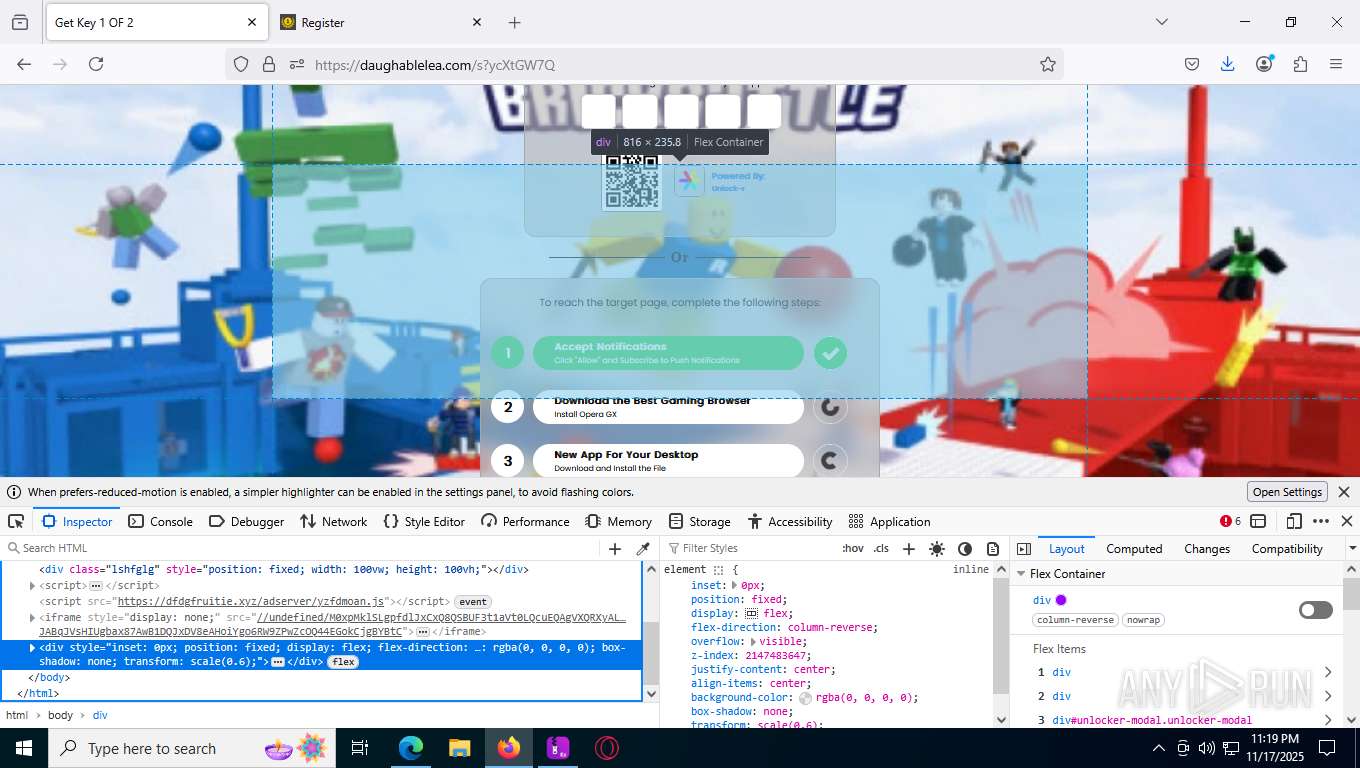Close the developer tools panel
This screenshot has width=1360, height=768.
tap(1346, 521)
